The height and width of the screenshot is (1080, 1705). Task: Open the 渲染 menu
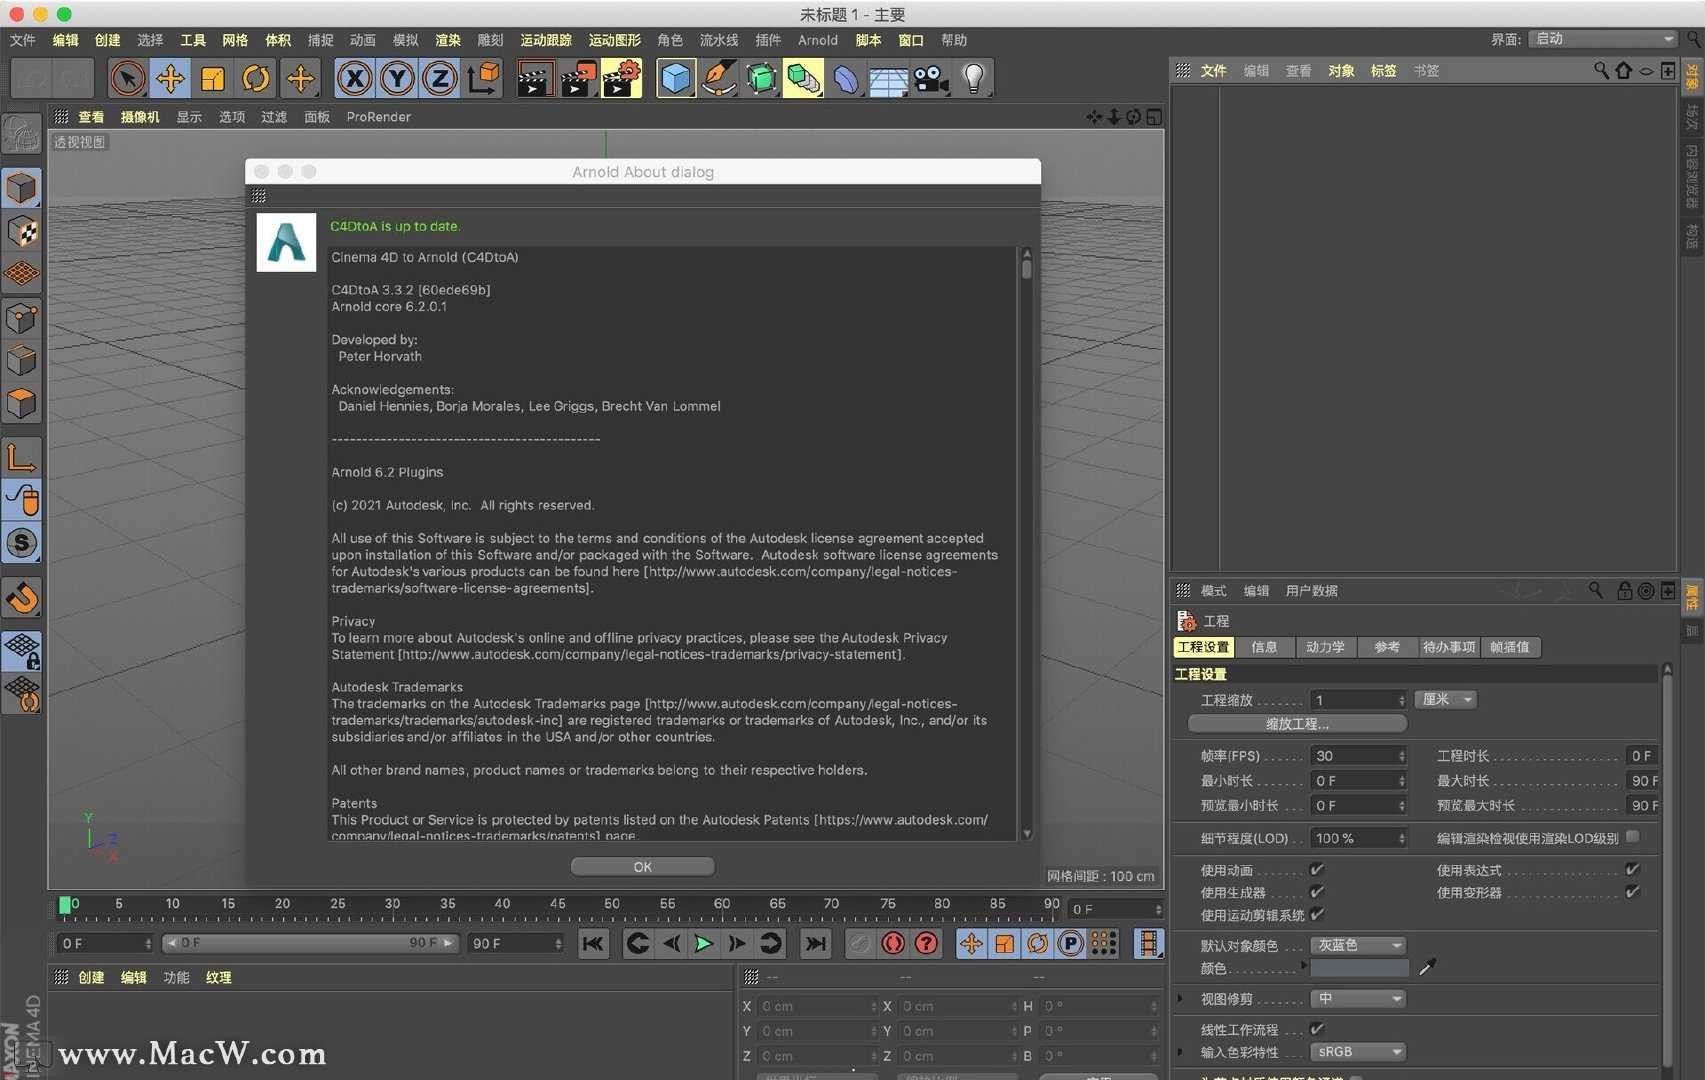(448, 40)
